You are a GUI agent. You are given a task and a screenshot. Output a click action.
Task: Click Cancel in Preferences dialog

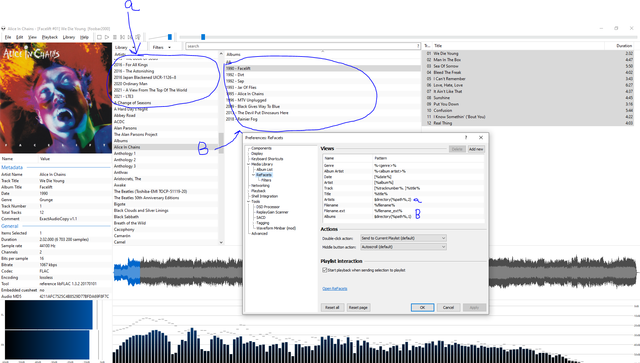[x=448, y=307]
